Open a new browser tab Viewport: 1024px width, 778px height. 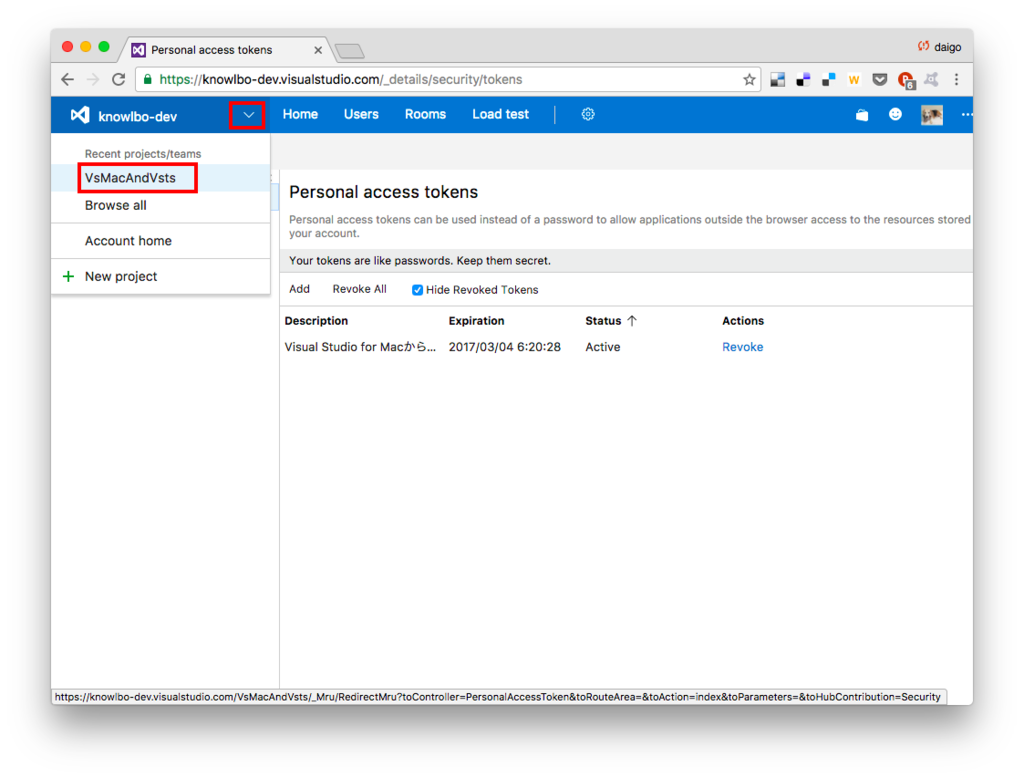coord(350,51)
